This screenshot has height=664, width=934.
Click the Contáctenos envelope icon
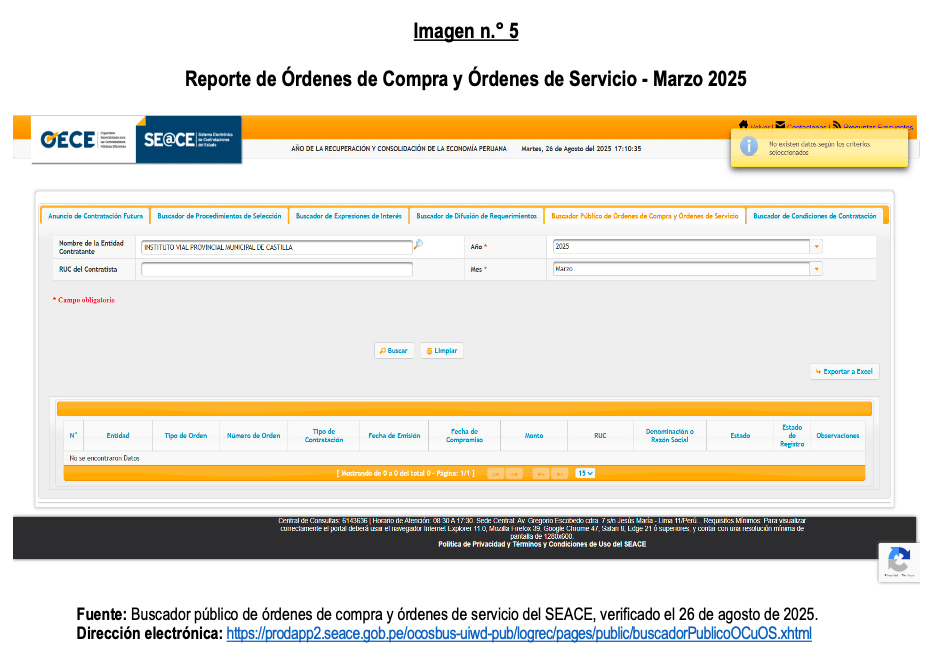coord(780,125)
